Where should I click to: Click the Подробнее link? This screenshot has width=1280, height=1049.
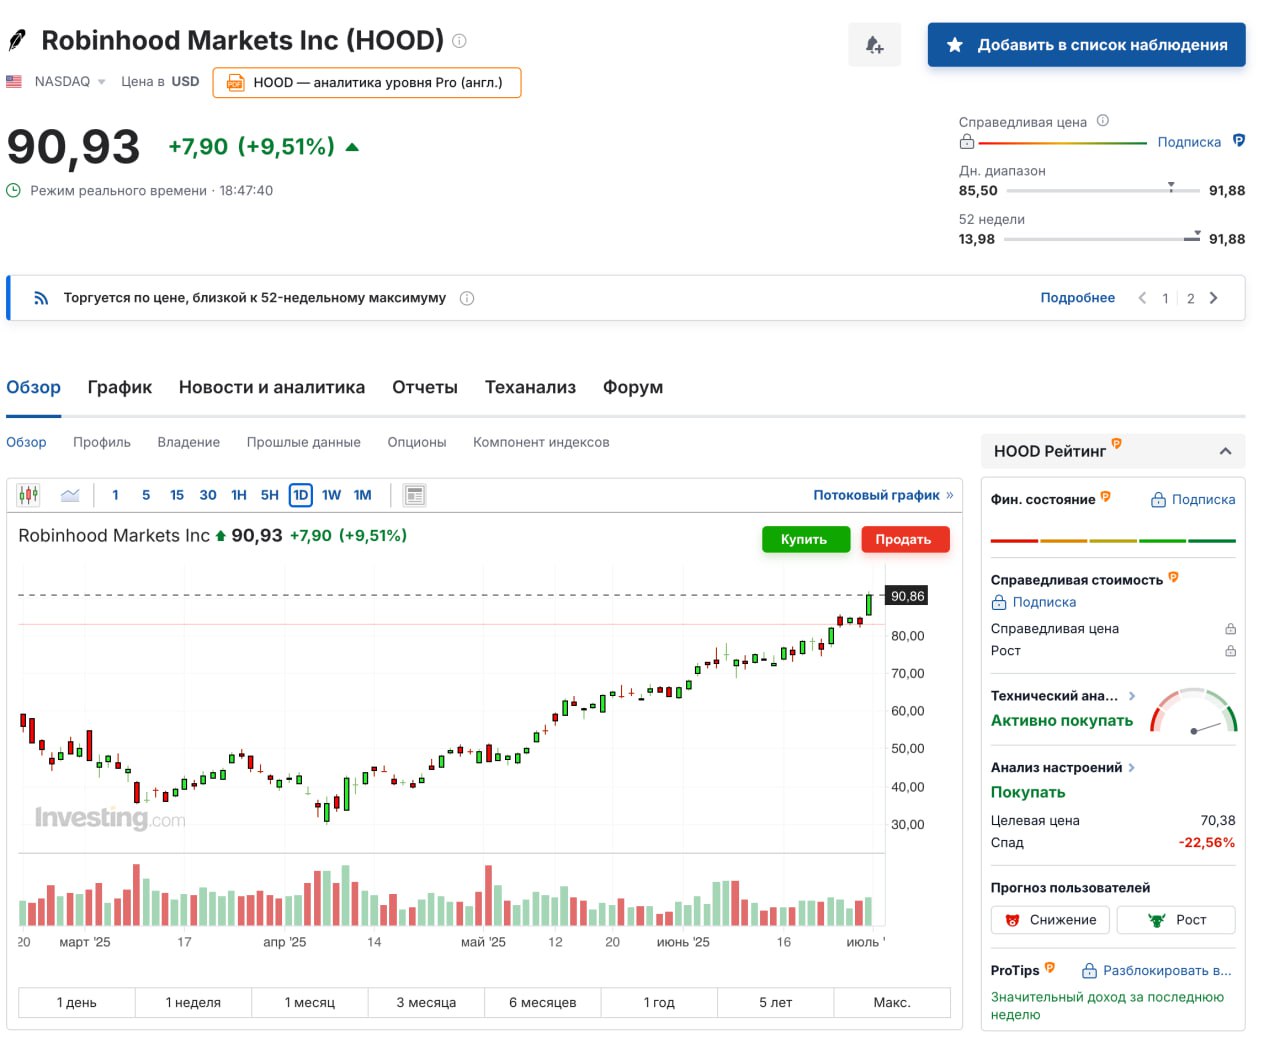click(x=1078, y=298)
